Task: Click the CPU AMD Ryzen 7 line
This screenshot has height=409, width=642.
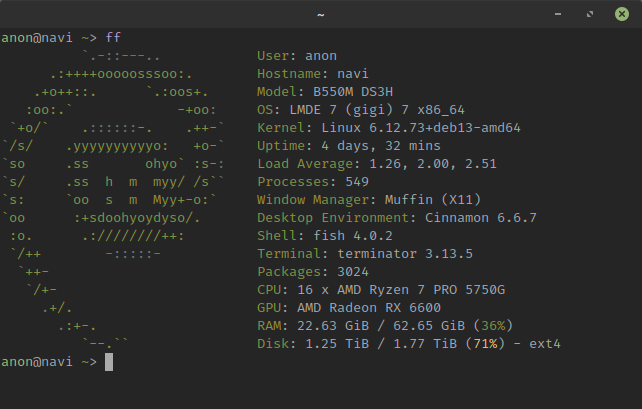Action: point(381,290)
